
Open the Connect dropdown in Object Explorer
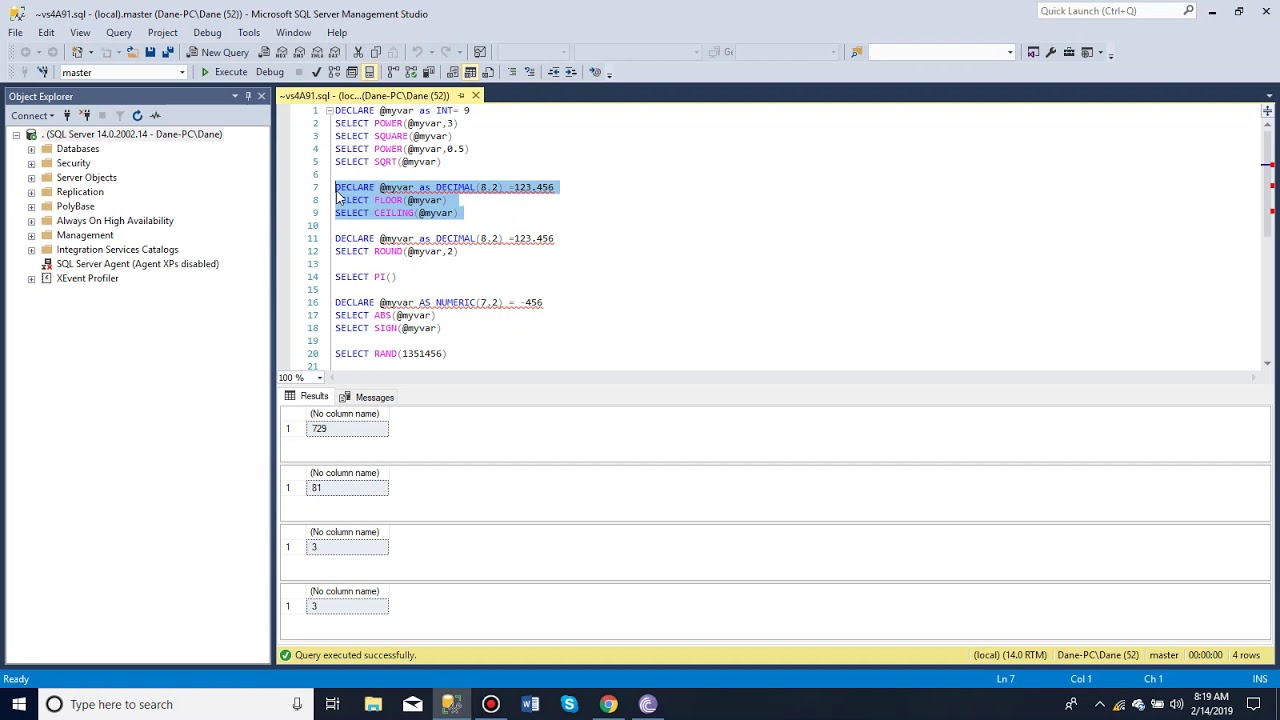point(32,116)
